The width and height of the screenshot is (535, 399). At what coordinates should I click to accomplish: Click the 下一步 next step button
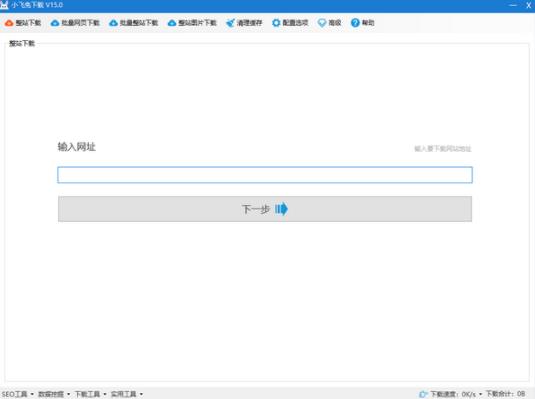point(265,209)
